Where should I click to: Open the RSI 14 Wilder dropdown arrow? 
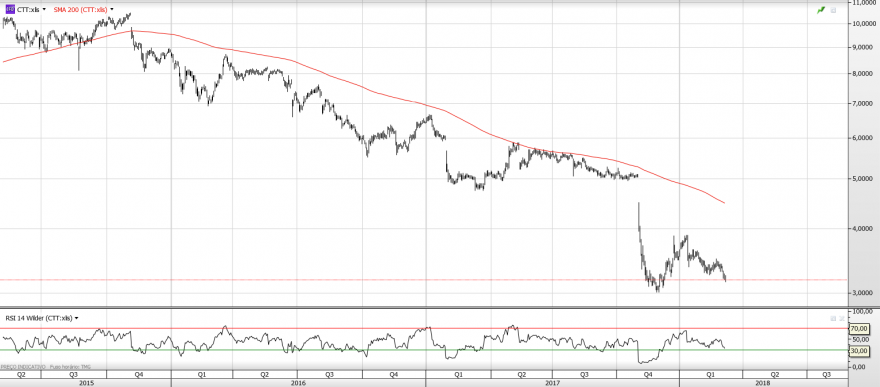point(76,318)
